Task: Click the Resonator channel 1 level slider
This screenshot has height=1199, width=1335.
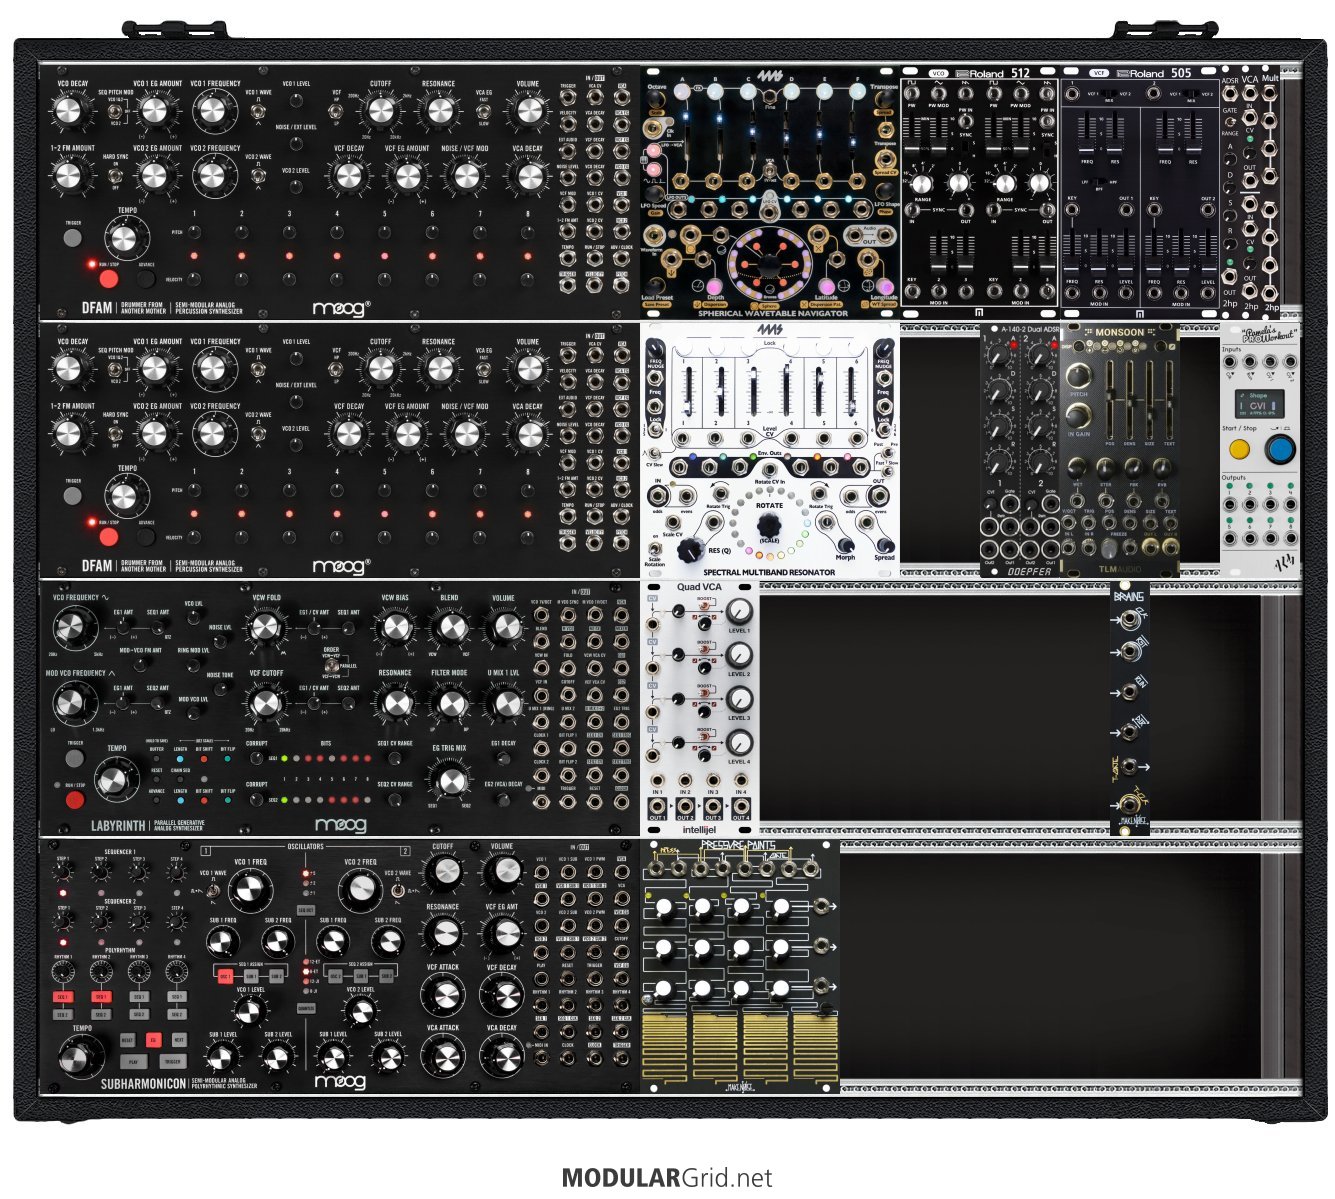Action: [688, 393]
